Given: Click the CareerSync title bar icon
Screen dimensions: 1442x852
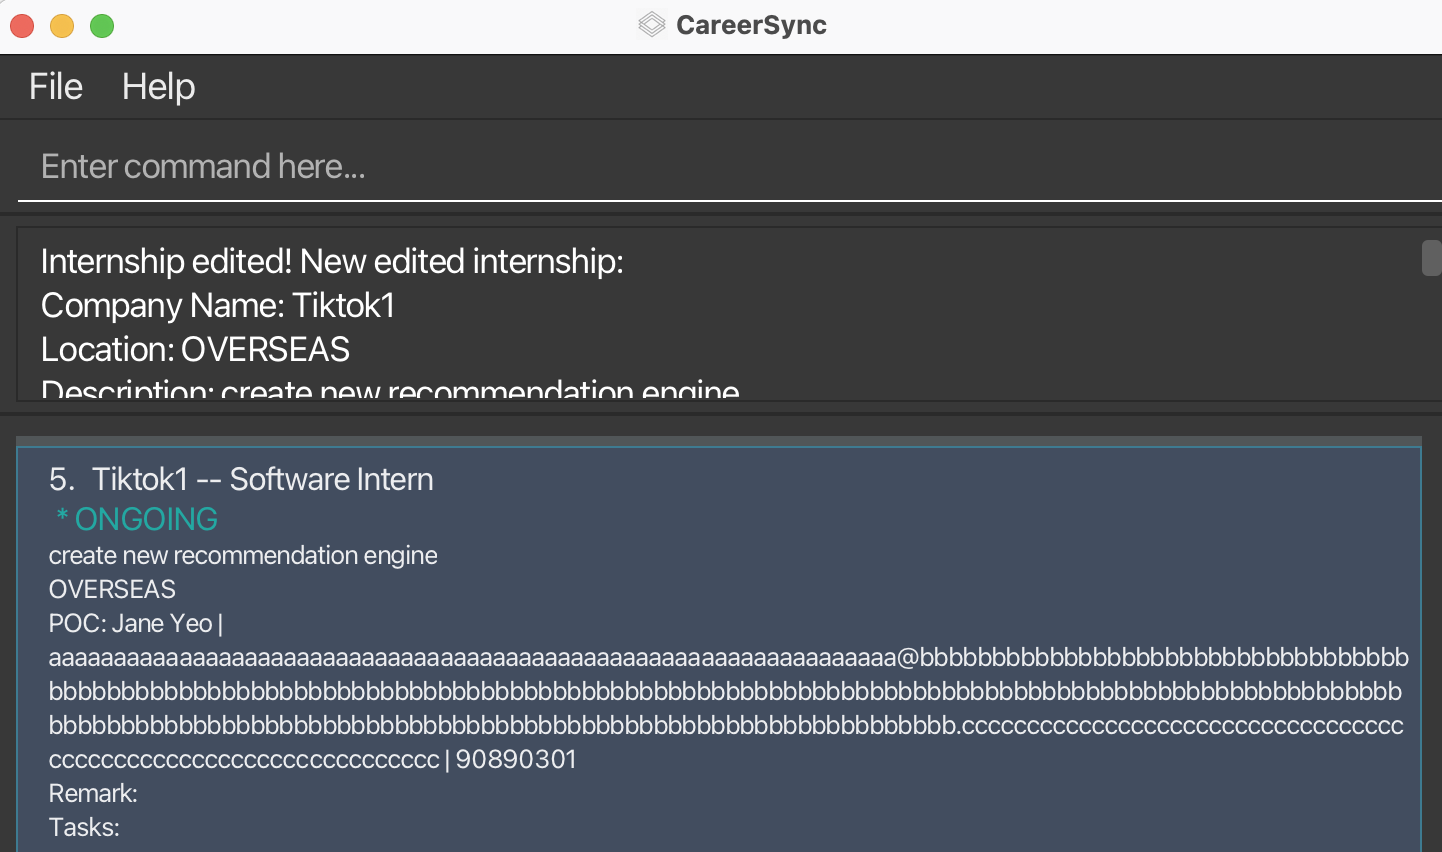Looking at the screenshot, I should pos(651,25).
